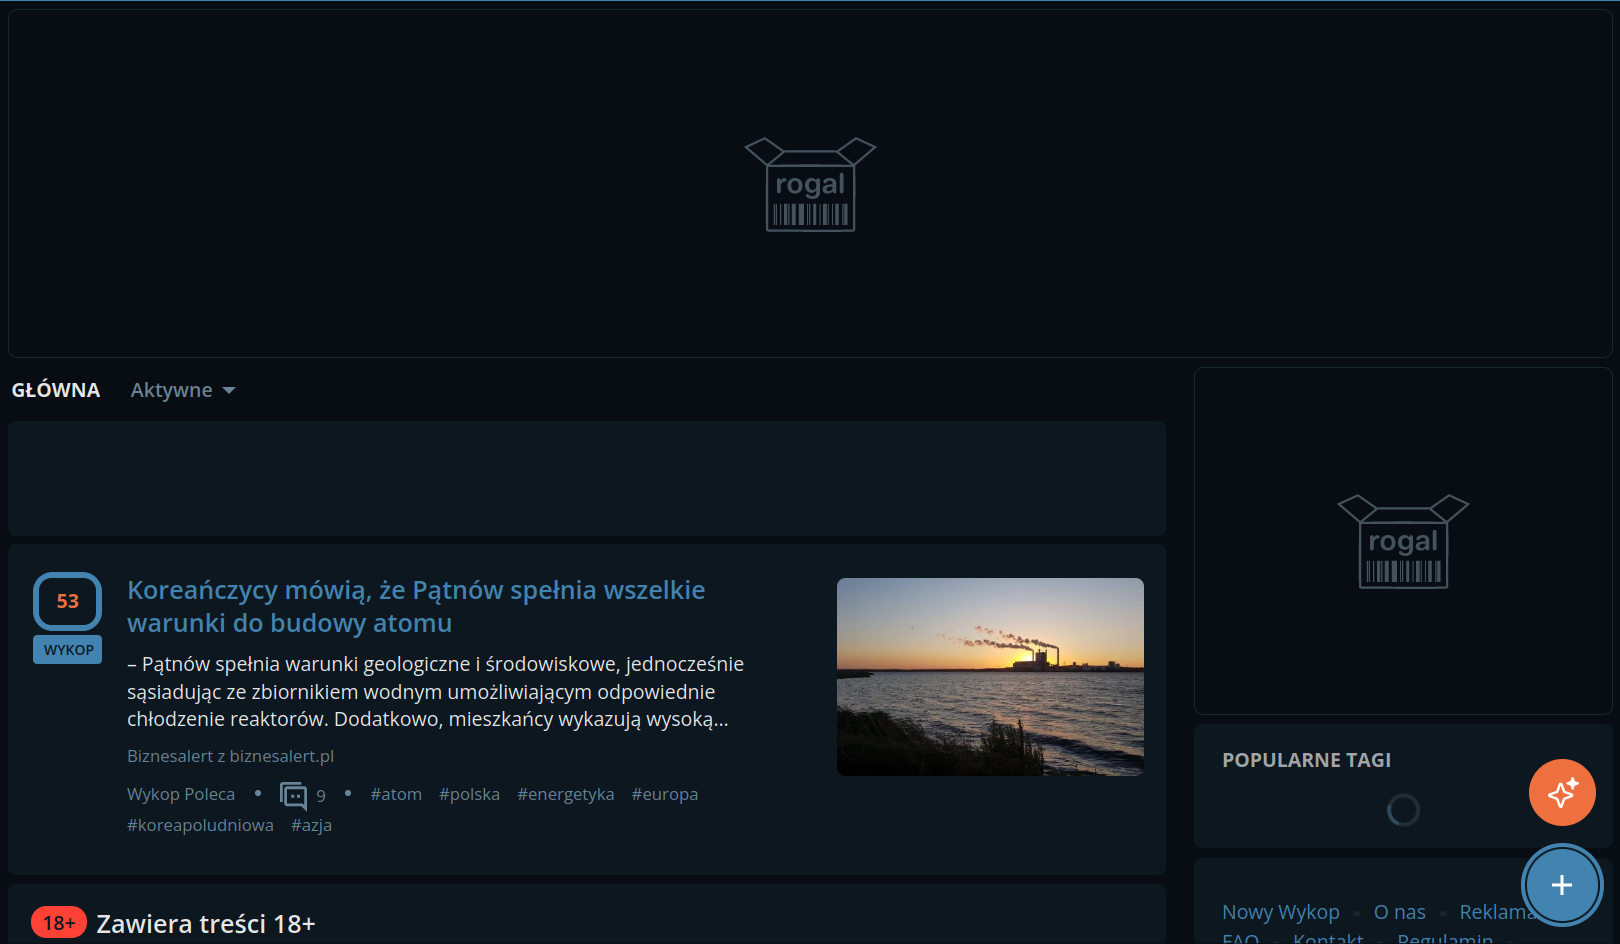
Task: Open the O nas footer link
Action: tap(1399, 912)
